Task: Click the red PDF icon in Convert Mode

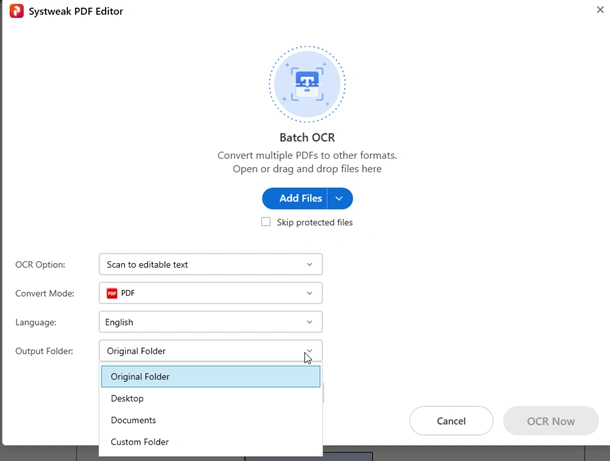Action: point(112,293)
